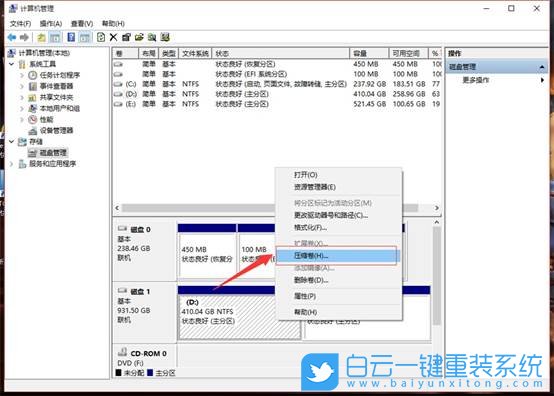Click the volume list scroll-left arrow
This screenshot has height=396, width=554.
[117, 208]
